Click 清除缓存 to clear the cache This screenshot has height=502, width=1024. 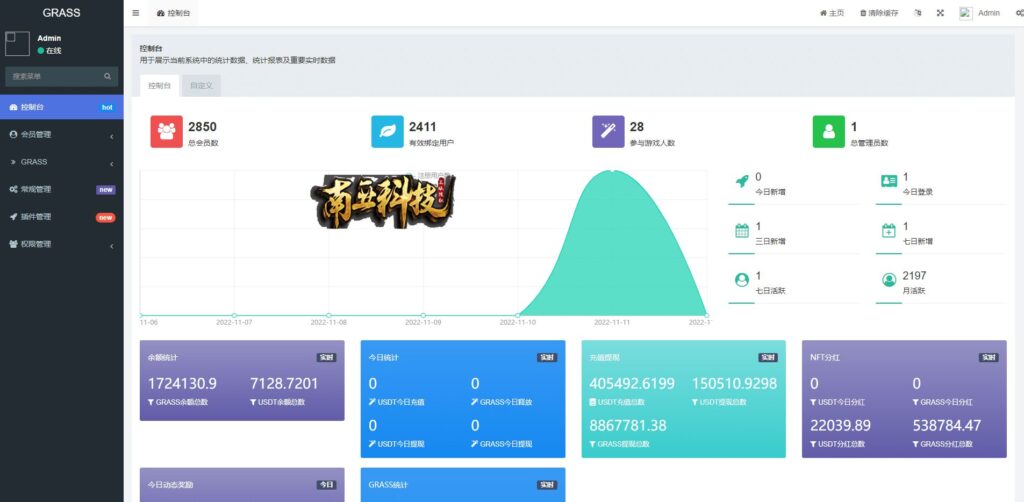[879, 13]
